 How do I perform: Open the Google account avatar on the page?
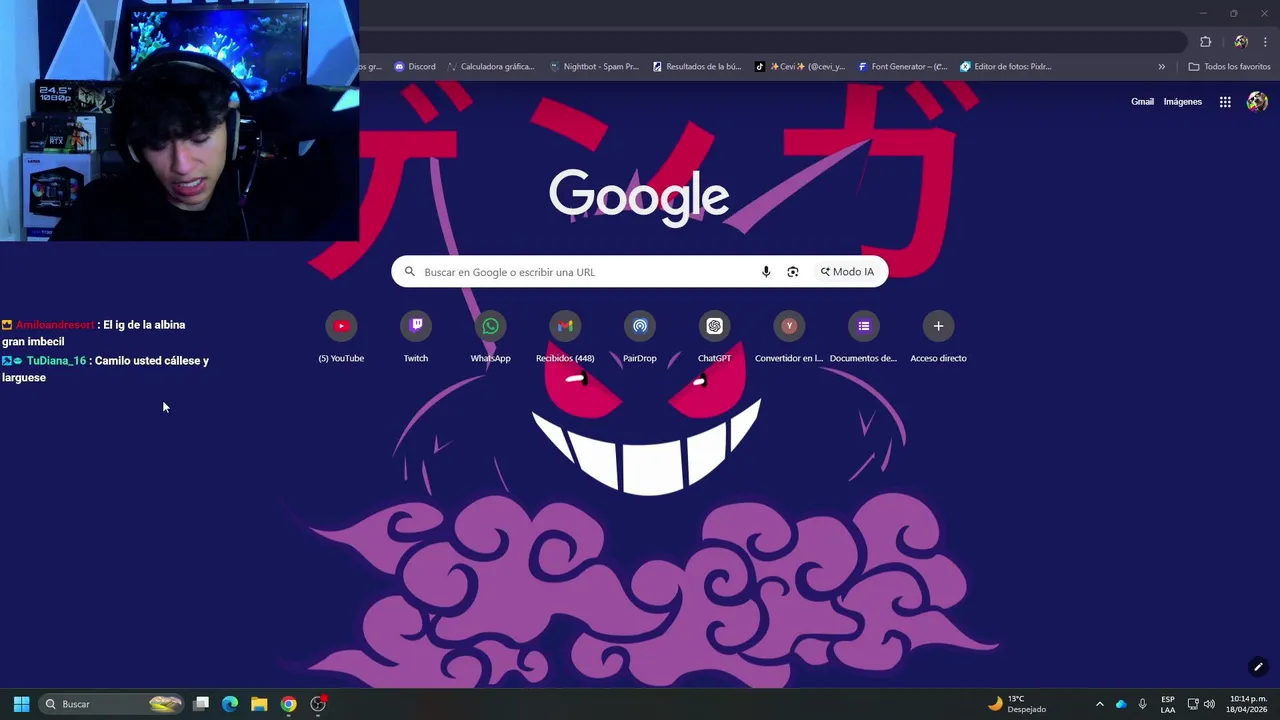[1257, 102]
